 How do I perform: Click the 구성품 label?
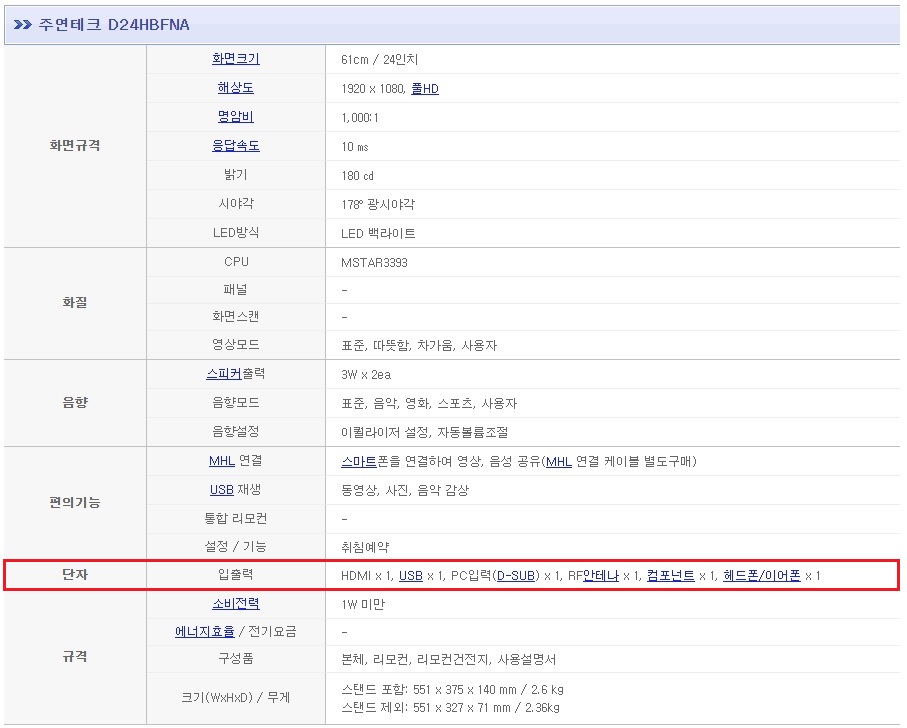pyautogui.click(x=235, y=659)
